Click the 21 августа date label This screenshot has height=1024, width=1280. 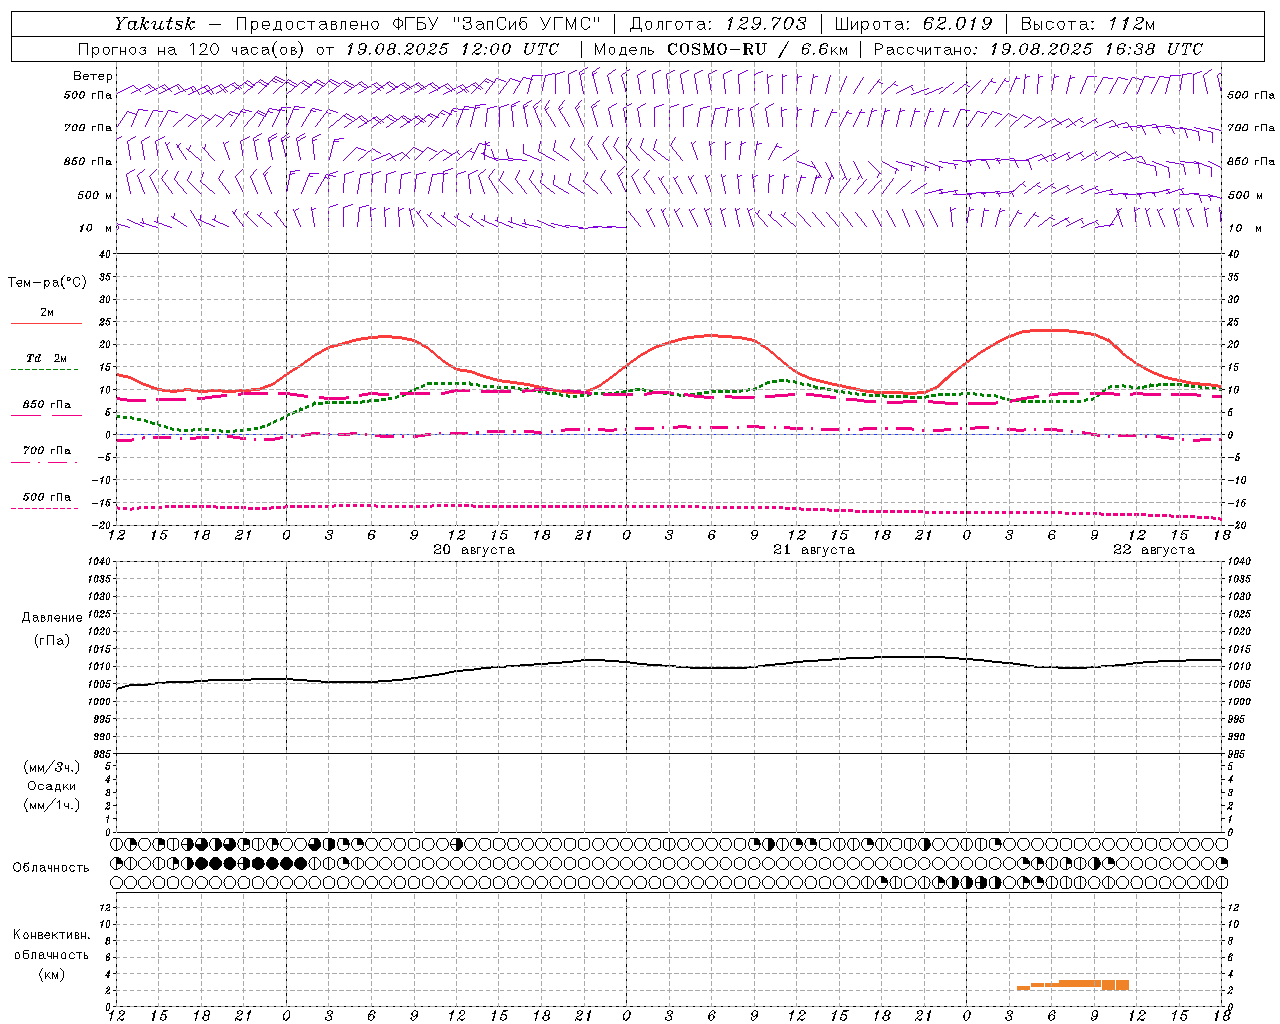pyautogui.click(x=814, y=550)
